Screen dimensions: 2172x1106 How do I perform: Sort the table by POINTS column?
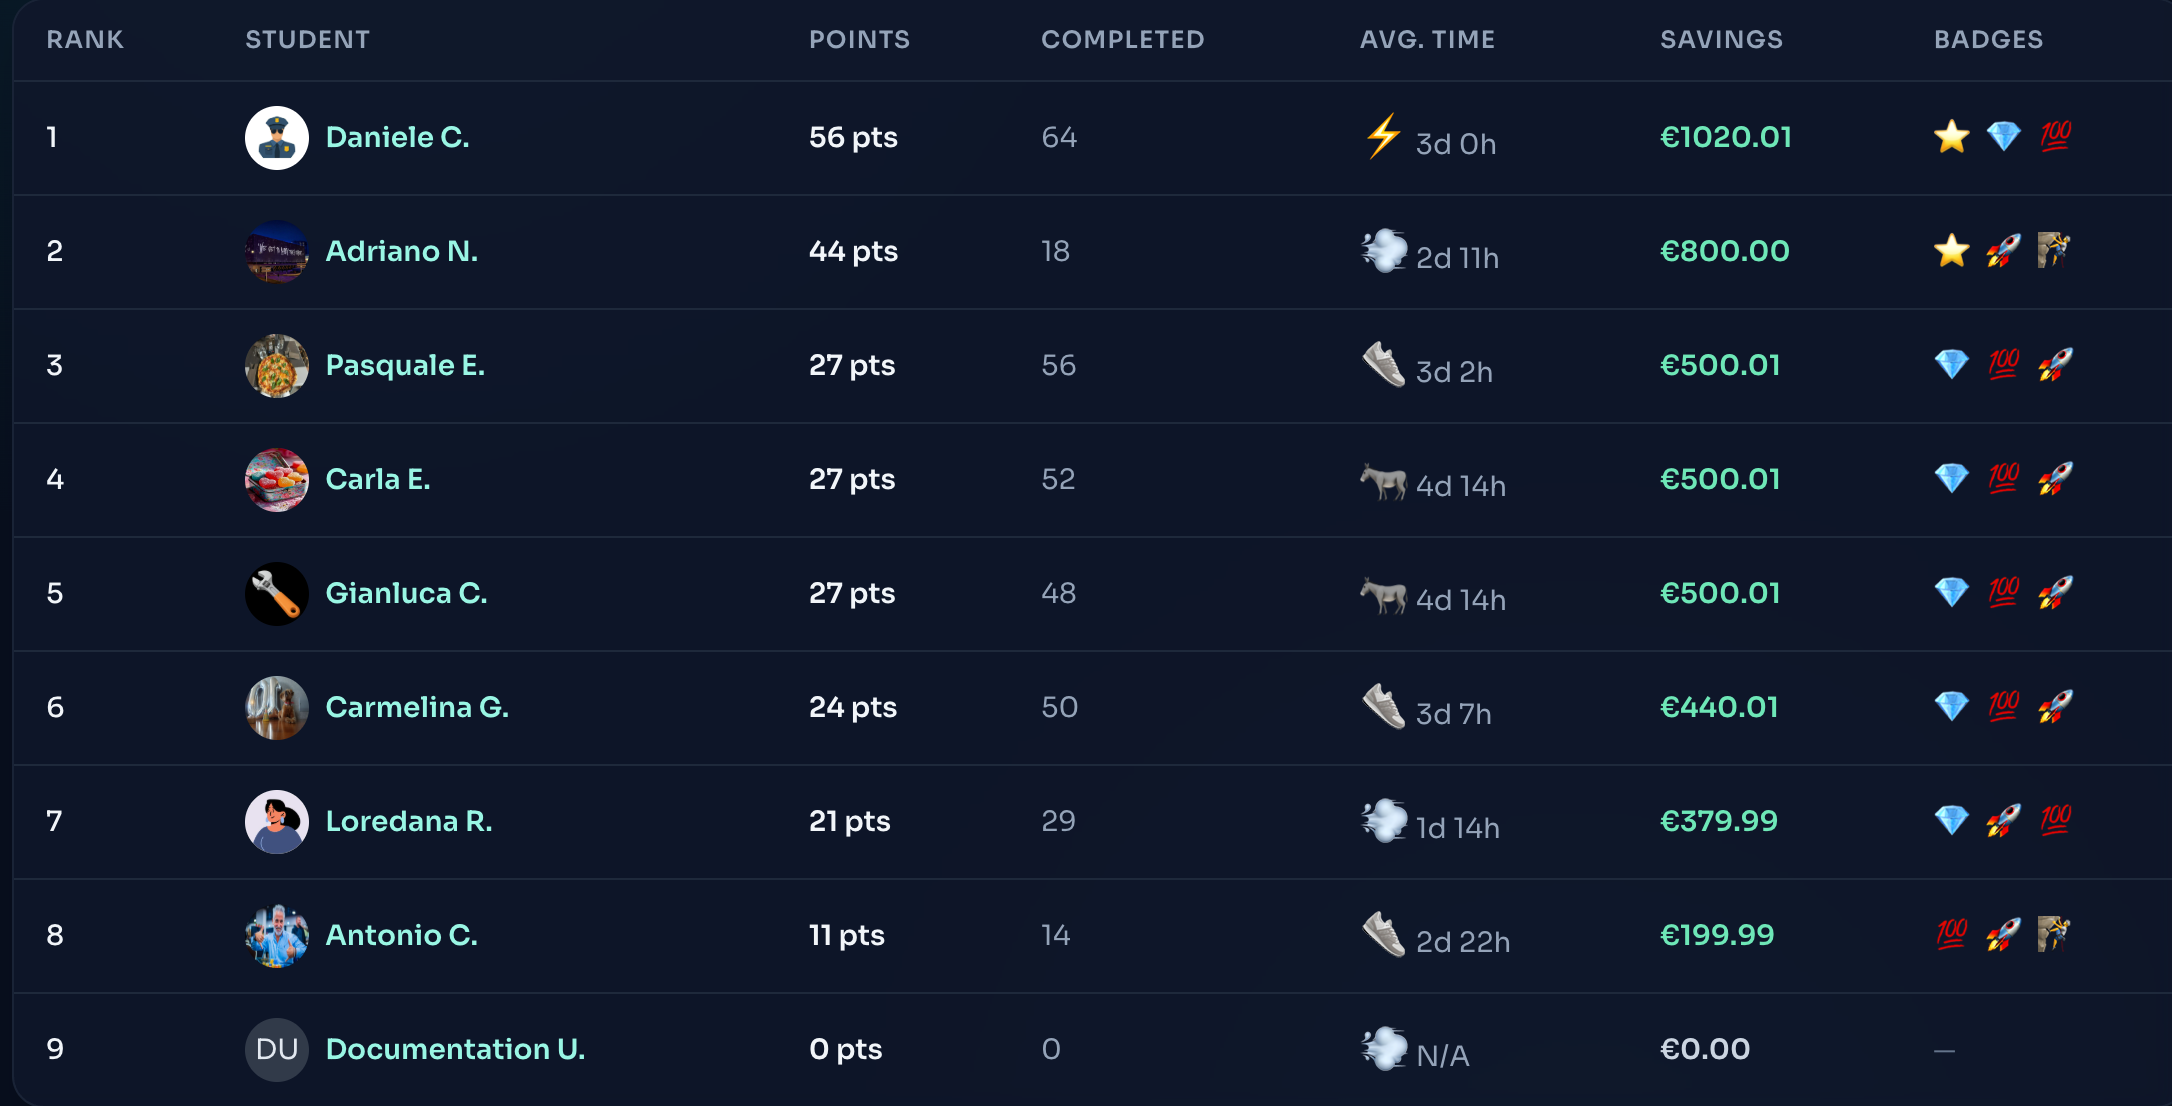point(860,40)
